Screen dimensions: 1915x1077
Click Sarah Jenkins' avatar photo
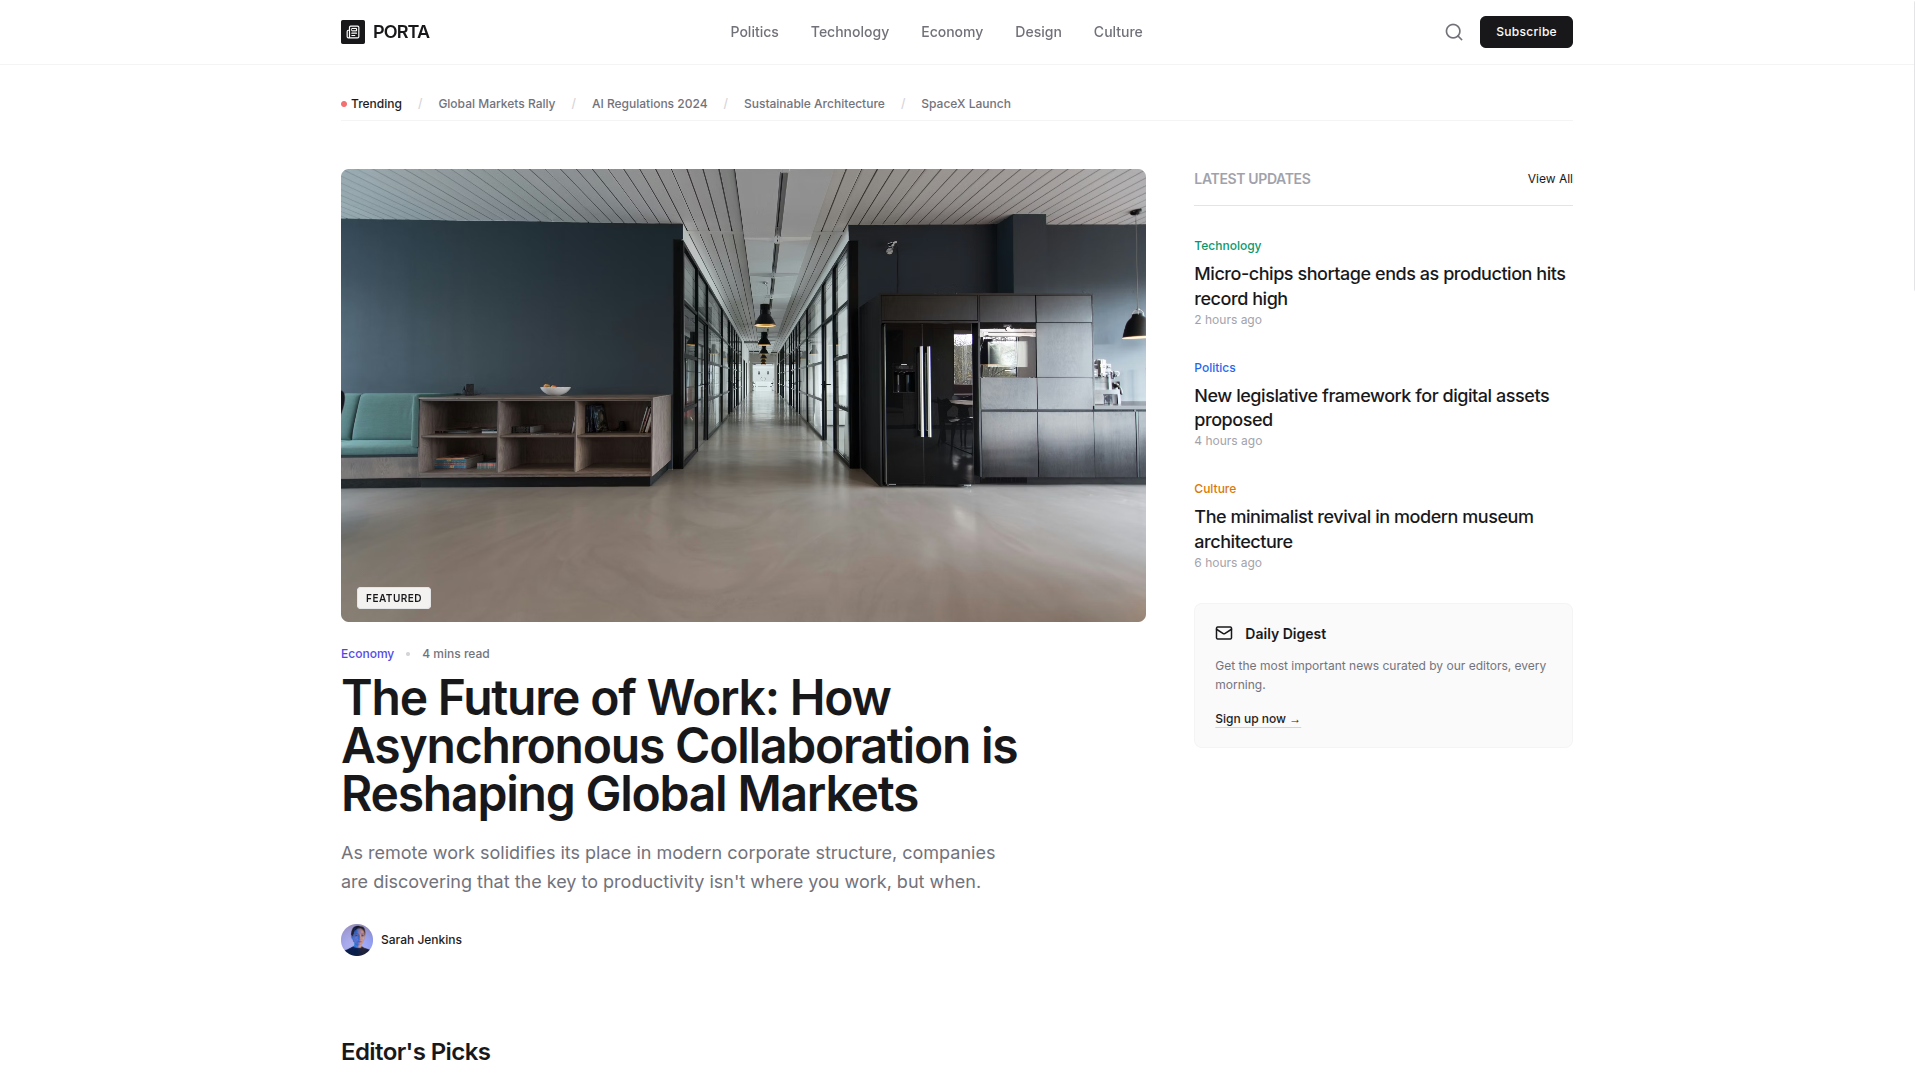(x=356, y=939)
